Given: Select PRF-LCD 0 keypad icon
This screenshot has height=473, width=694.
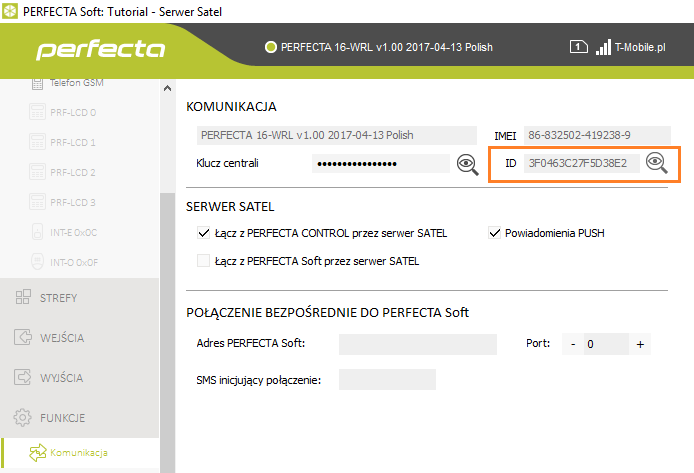Looking at the screenshot, I should [x=37, y=112].
